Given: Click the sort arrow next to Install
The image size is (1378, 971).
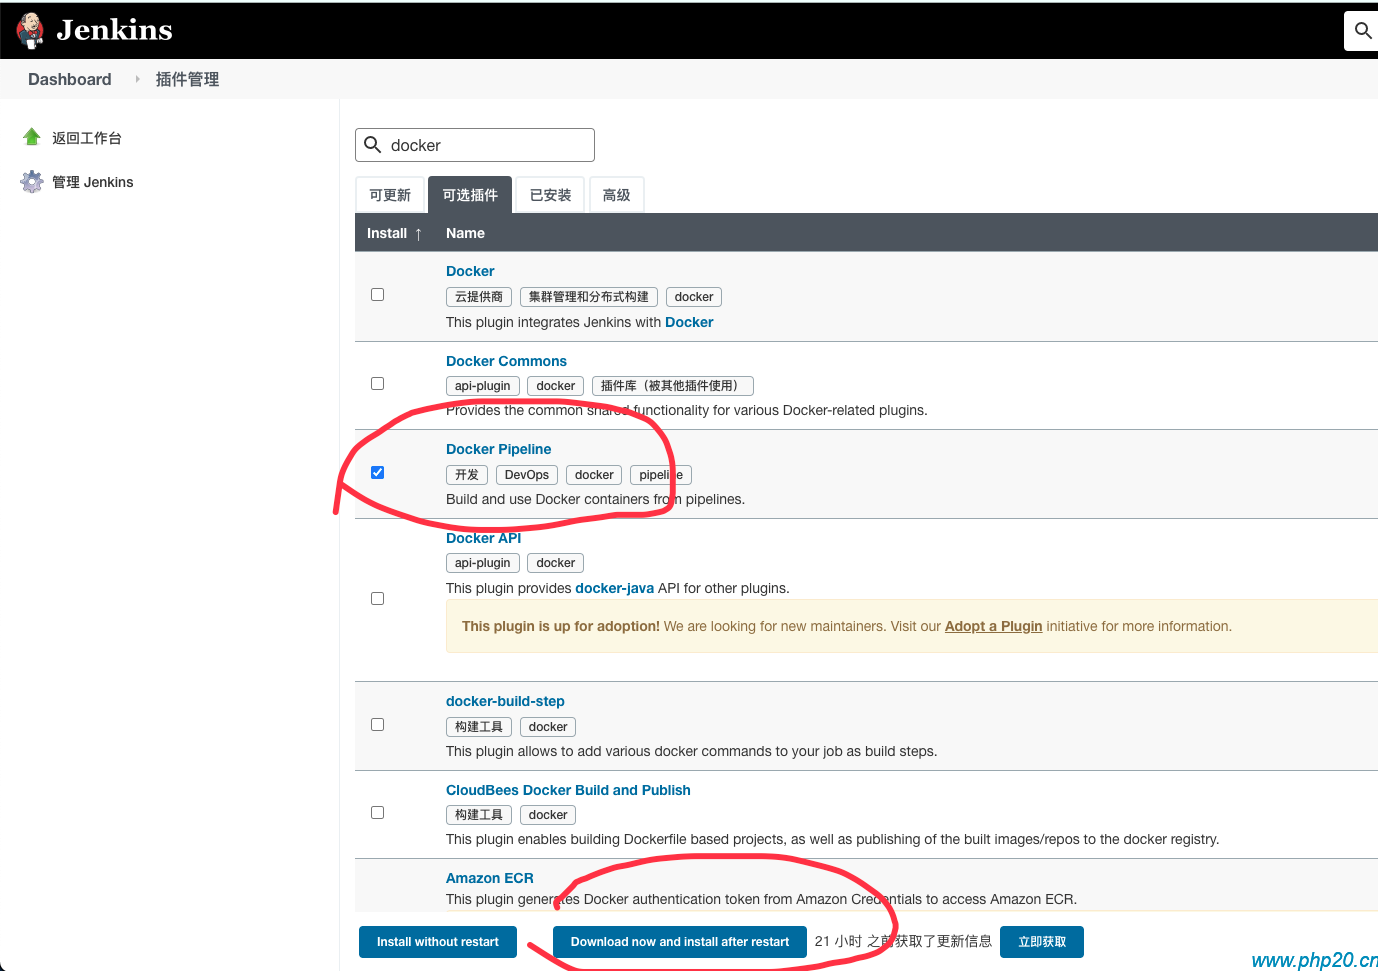Looking at the screenshot, I should (x=418, y=234).
